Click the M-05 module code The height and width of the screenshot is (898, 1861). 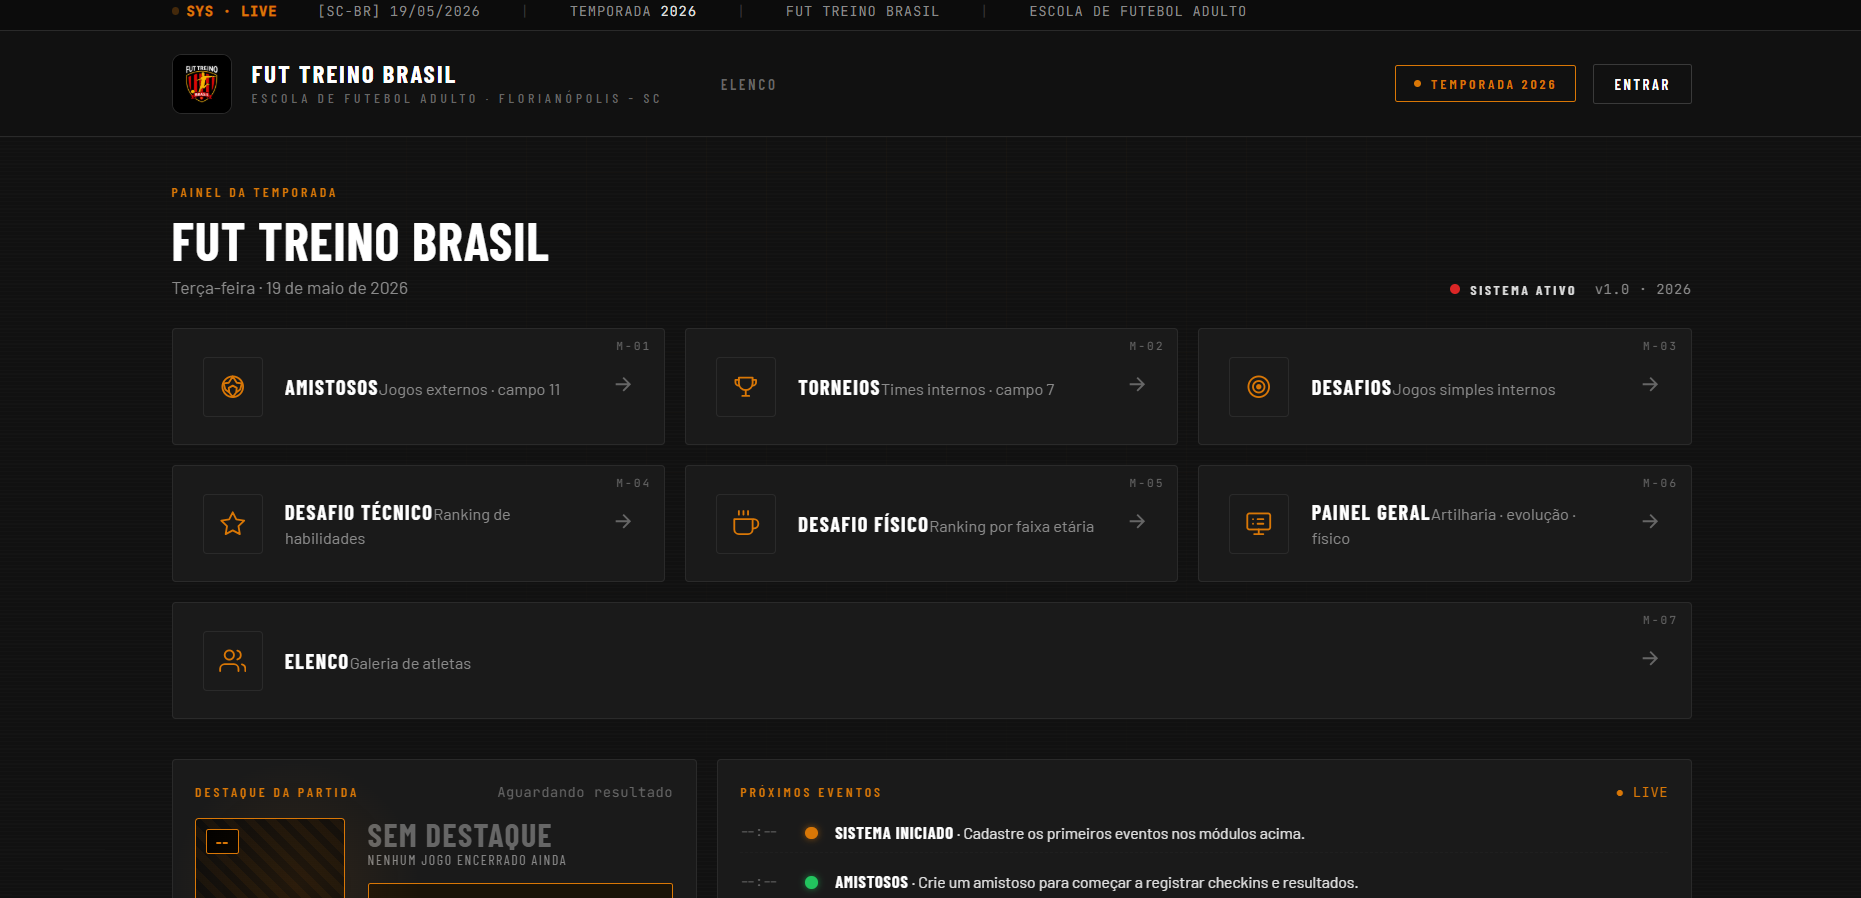coord(1146,483)
